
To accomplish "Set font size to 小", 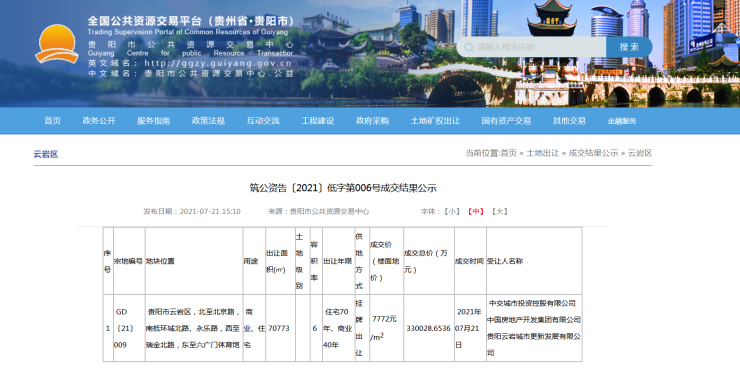I will coord(451,212).
